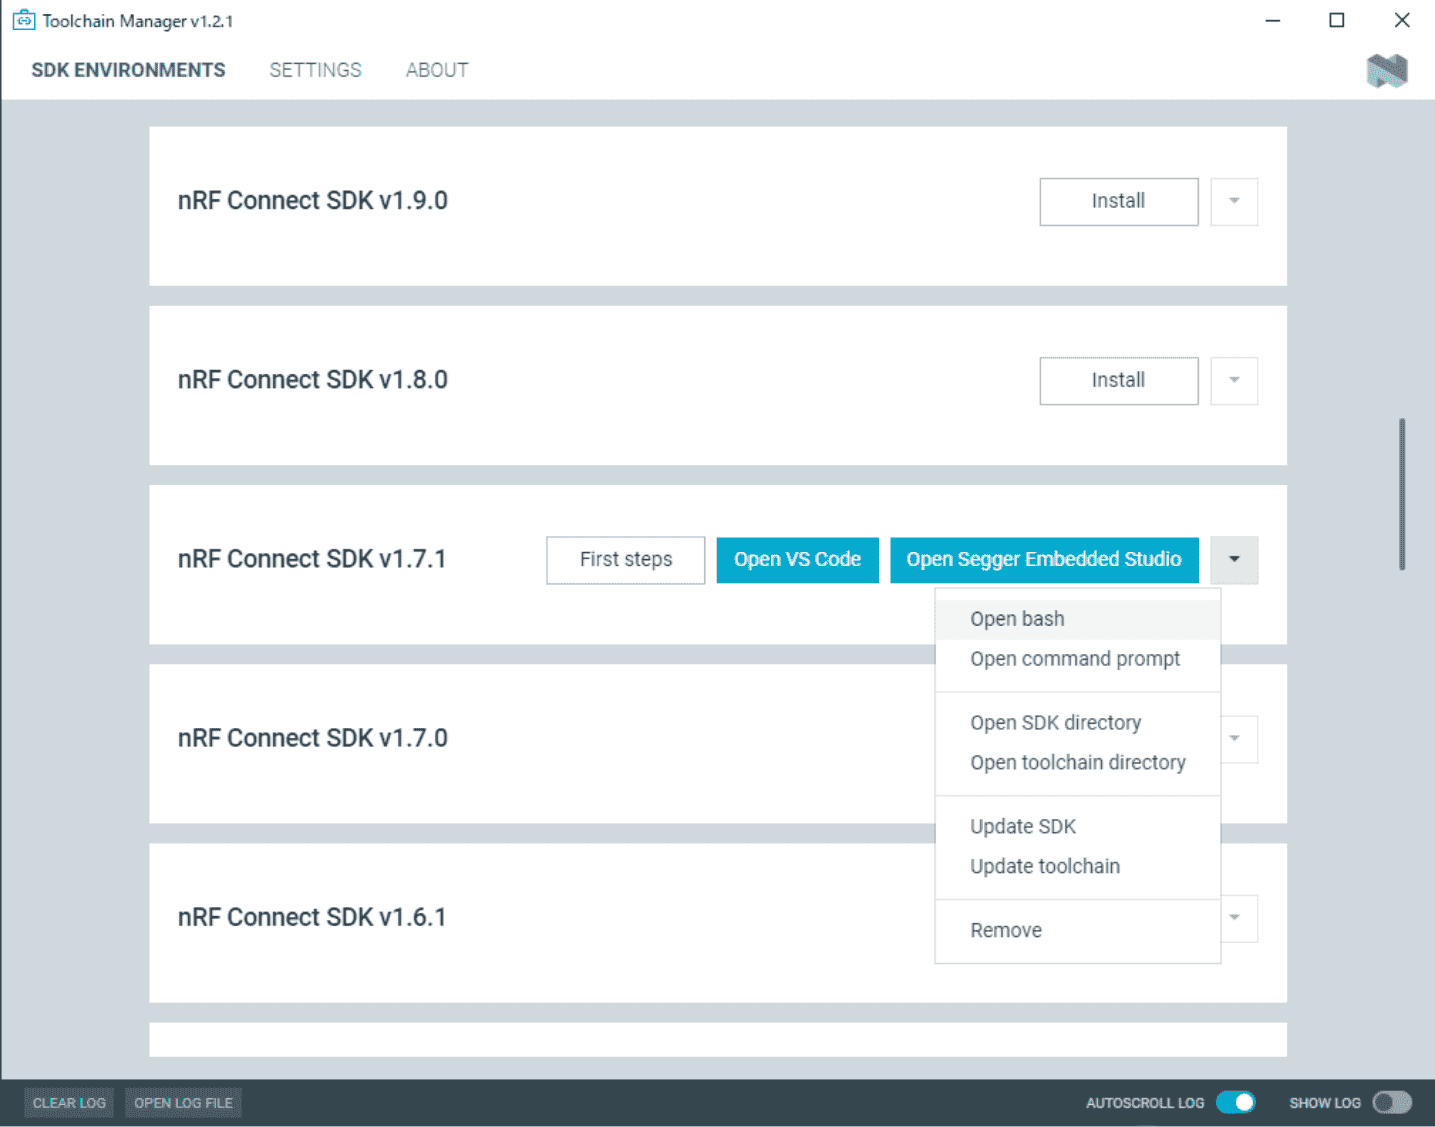Screen dimensions: 1435x1127
Task: Expand the dropdown next to v1.9.0 Install
Action: 1233,201
